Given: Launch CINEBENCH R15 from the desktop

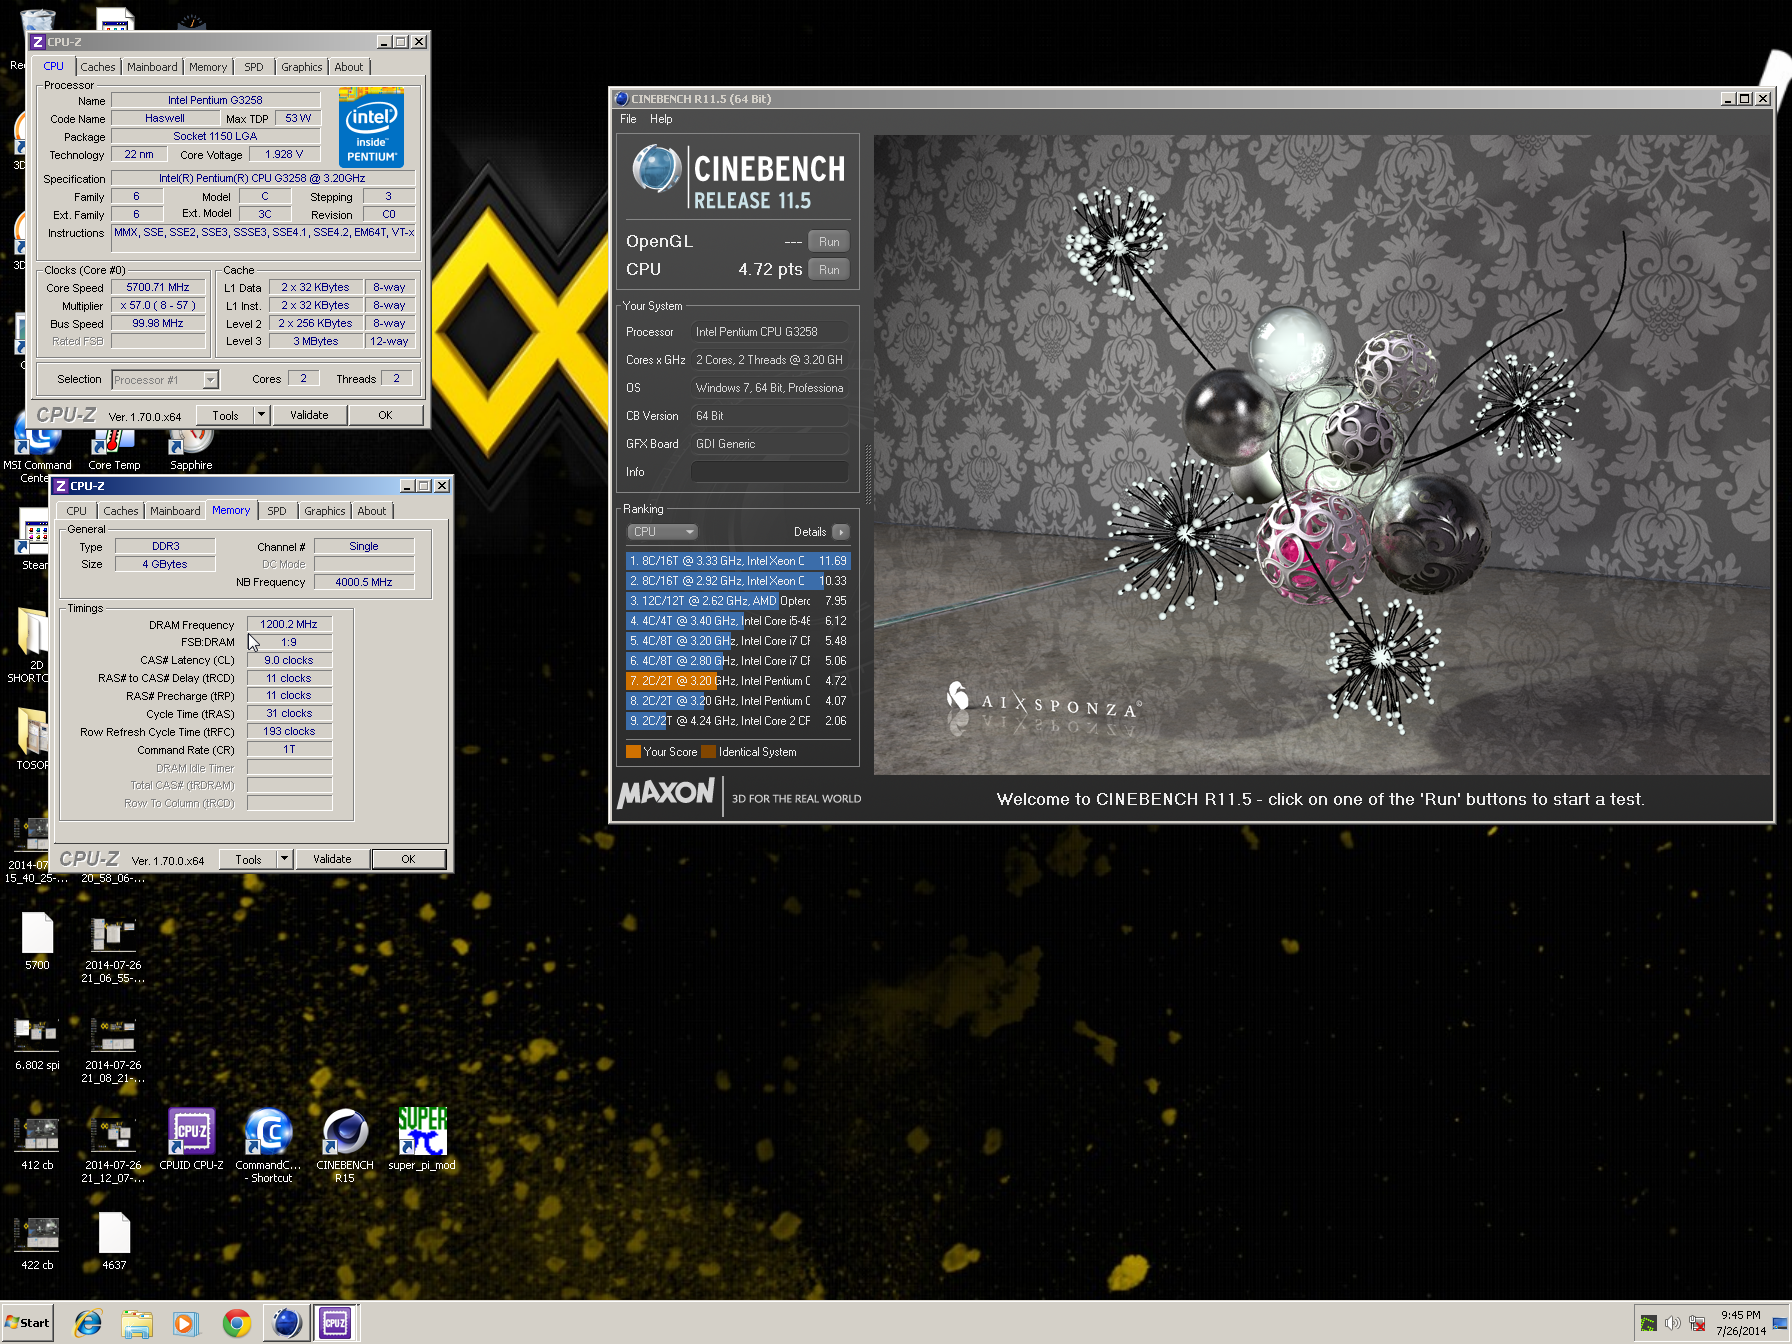Looking at the screenshot, I should click(345, 1144).
